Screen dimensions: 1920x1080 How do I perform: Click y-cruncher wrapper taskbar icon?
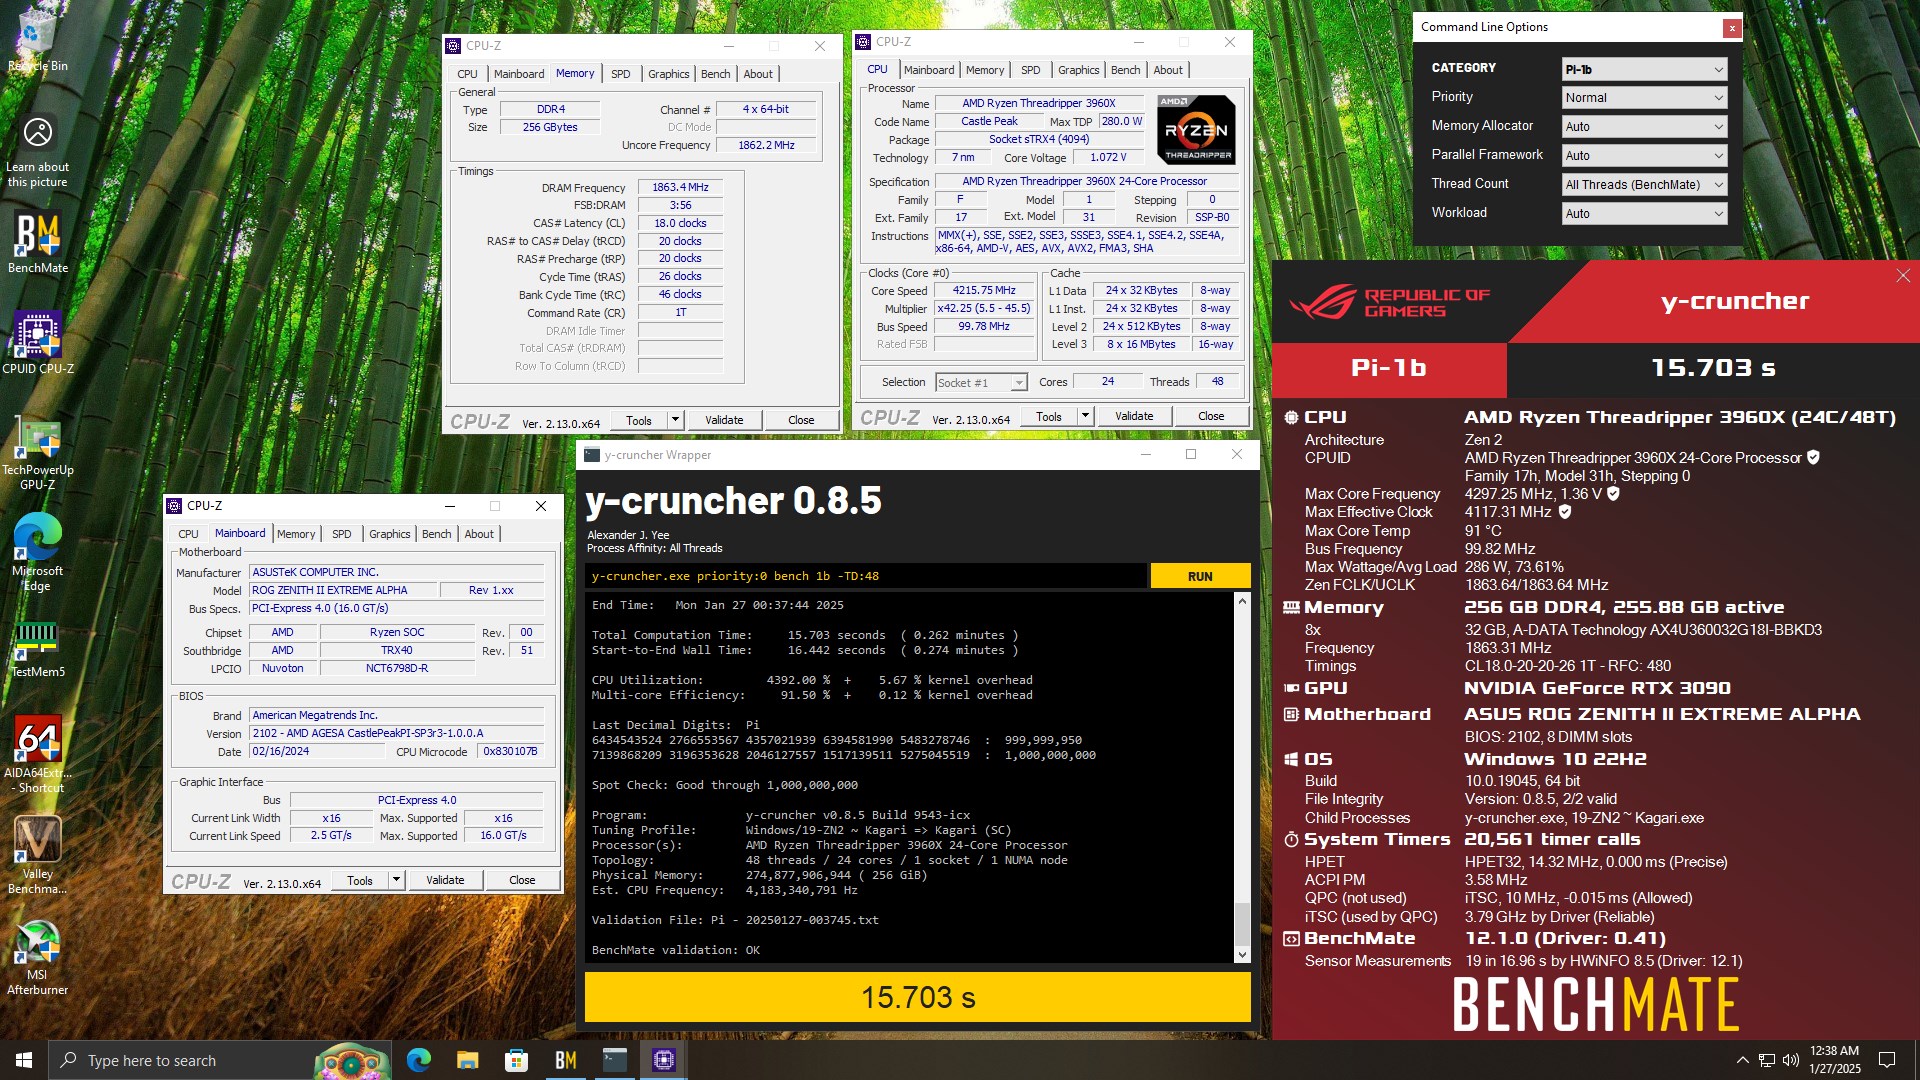(614, 1060)
